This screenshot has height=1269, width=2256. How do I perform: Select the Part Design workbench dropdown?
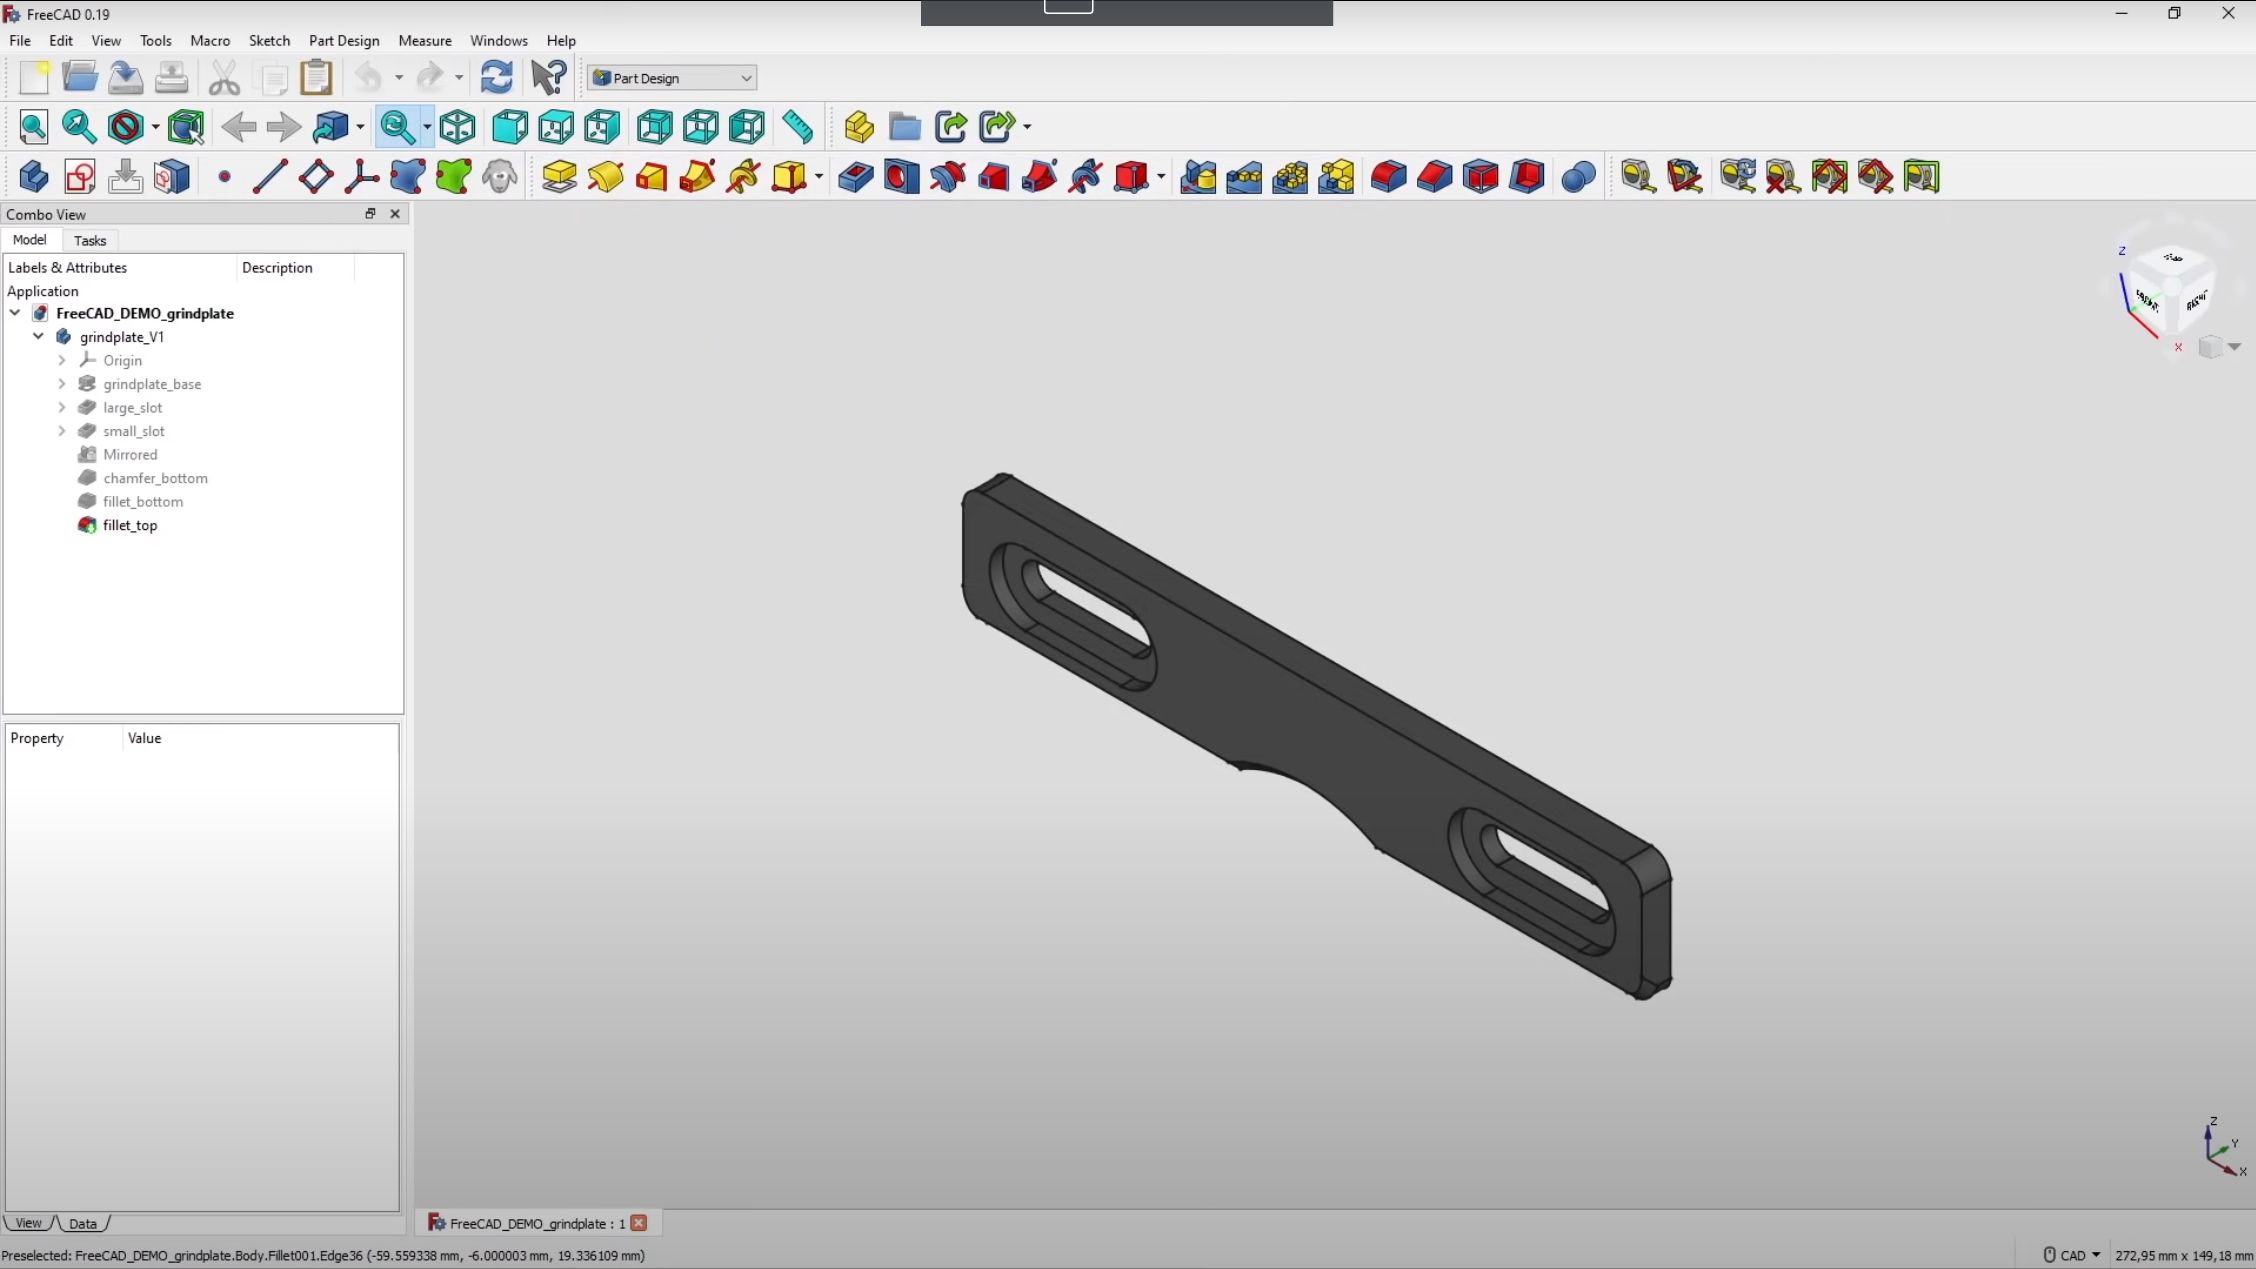[672, 77]
